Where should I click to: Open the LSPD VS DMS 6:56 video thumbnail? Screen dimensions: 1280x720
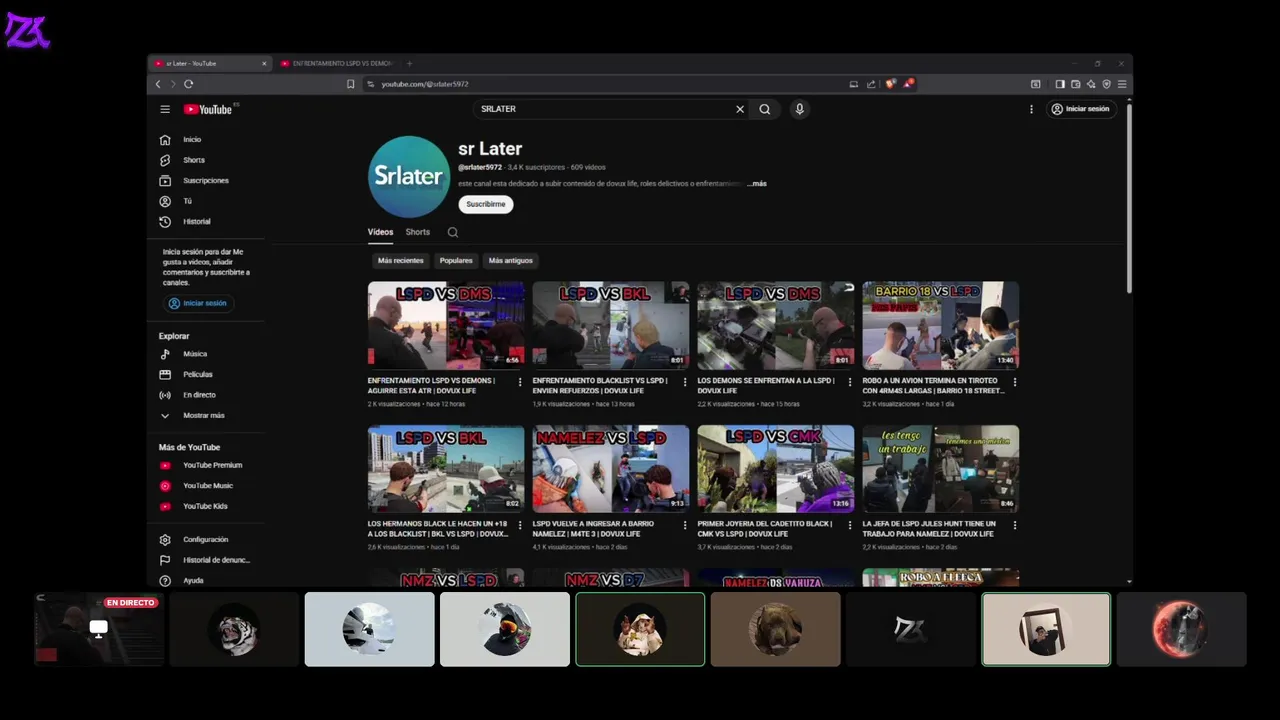coord(446,325)
